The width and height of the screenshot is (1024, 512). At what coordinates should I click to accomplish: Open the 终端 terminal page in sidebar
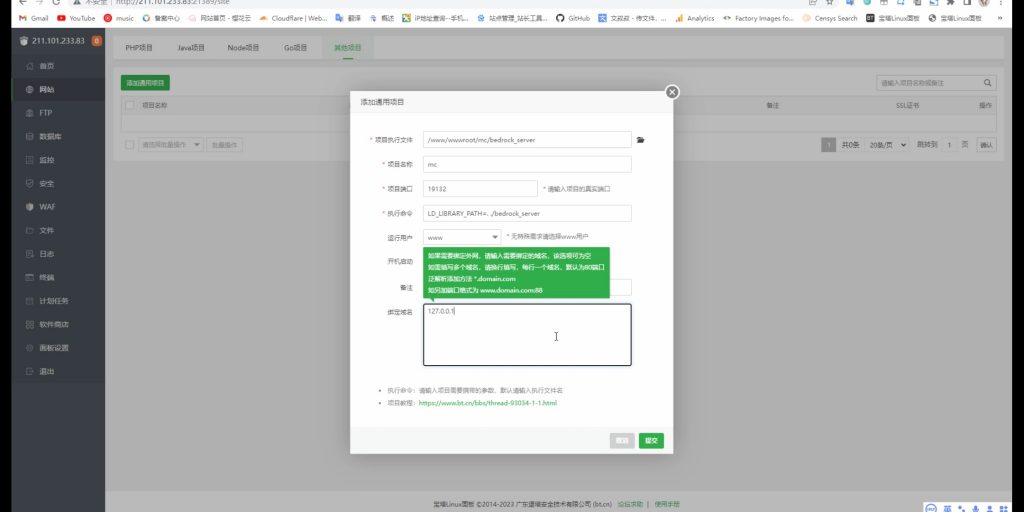pyautogui.click(x=47, y=277)
